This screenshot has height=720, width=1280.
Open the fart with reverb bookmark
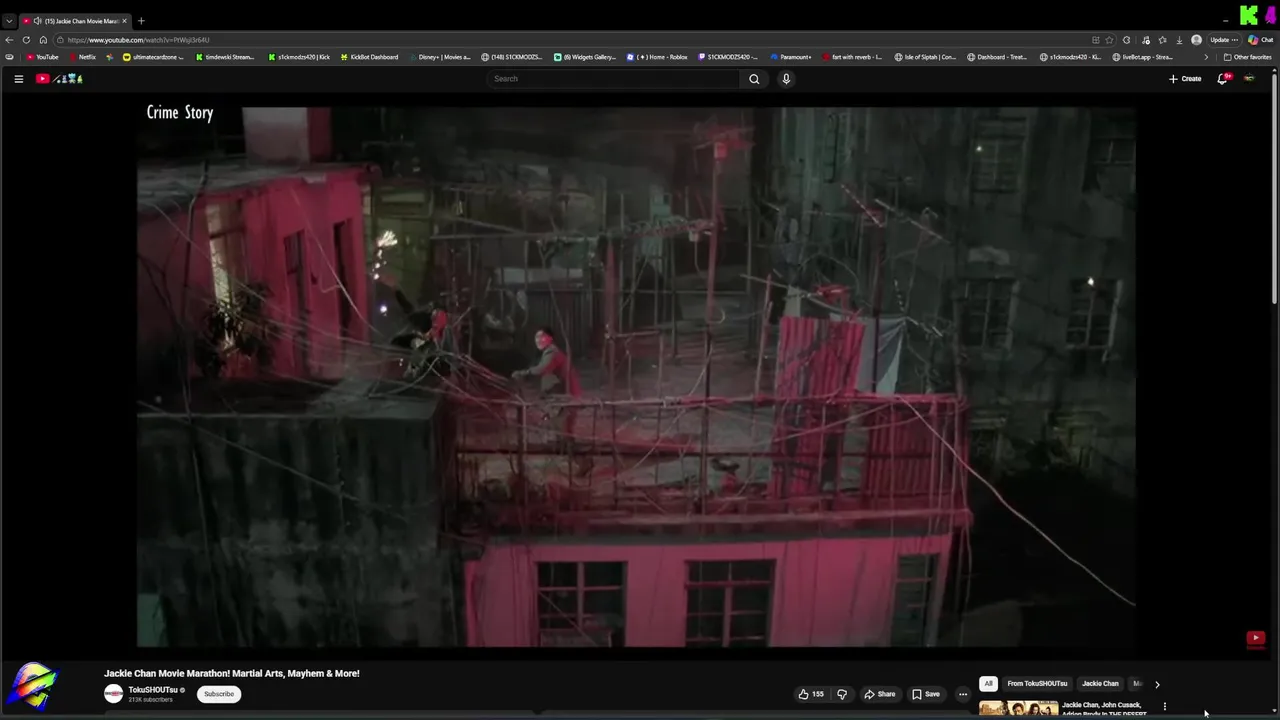tap(852, 57)
